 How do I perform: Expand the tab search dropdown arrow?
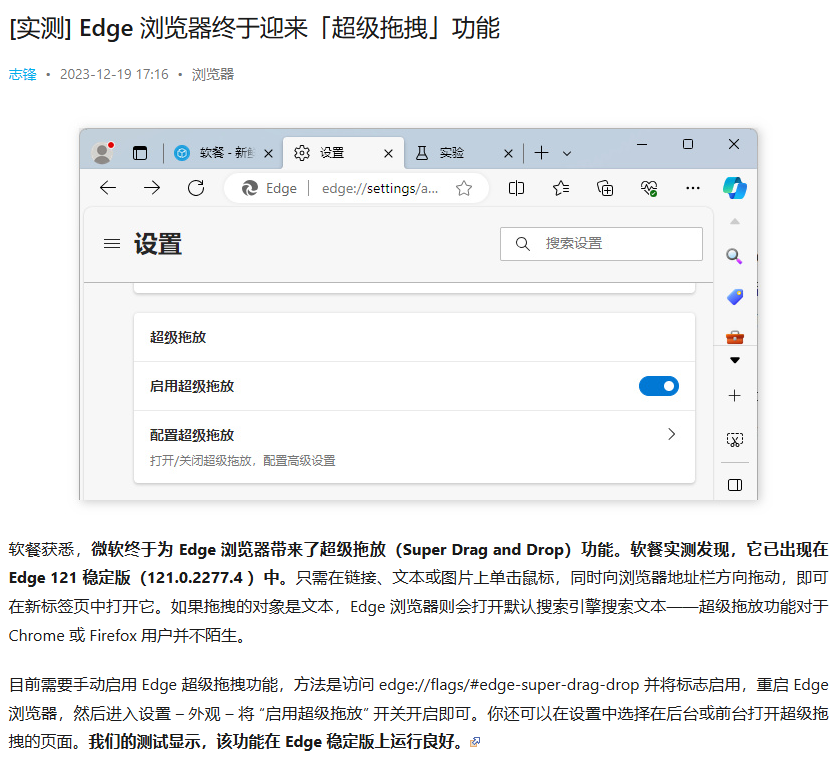[567, 154]
